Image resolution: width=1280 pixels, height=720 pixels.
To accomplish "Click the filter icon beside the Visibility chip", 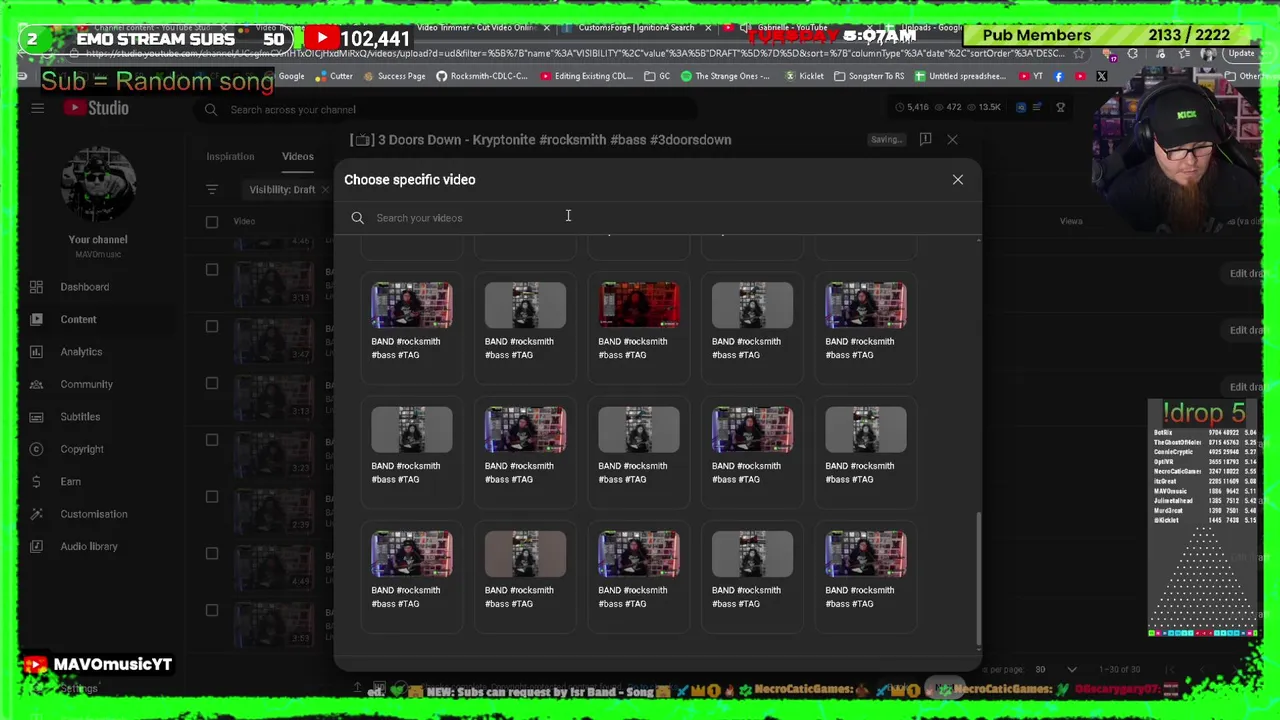I will pyautogui.click(x=212, y=189).
